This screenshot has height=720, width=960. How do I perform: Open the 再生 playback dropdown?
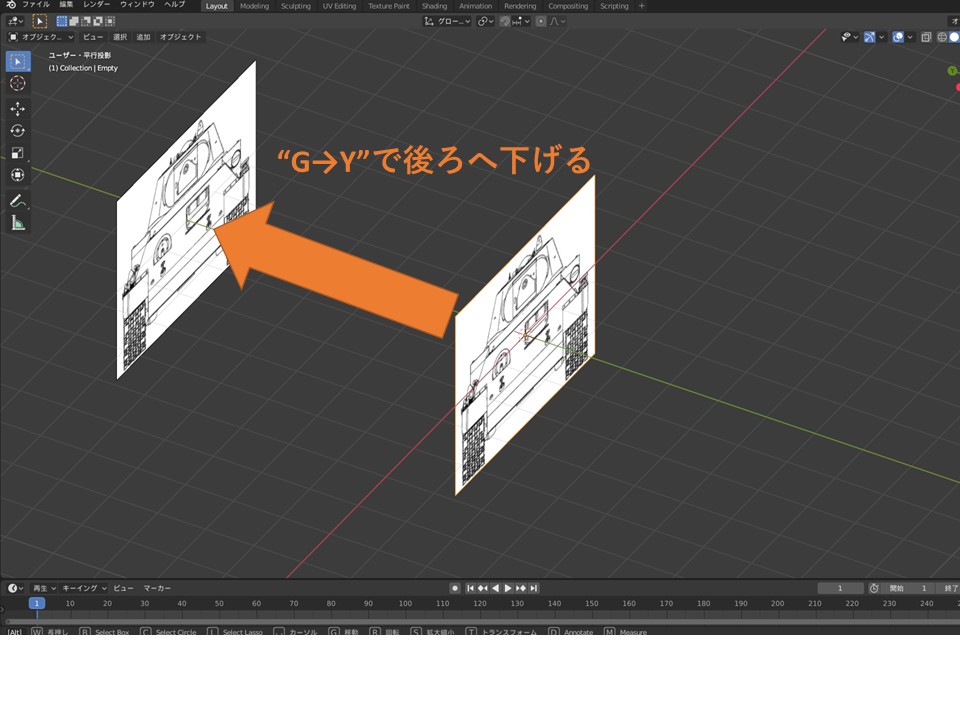click(44, 588)
